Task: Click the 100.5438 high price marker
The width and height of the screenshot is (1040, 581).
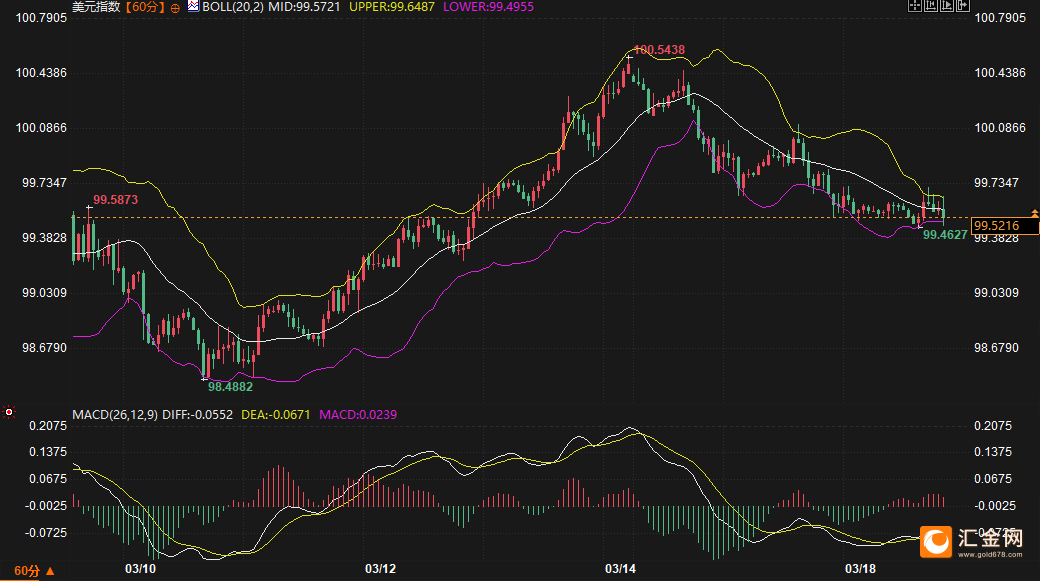Action: click(x=660, y=49)
